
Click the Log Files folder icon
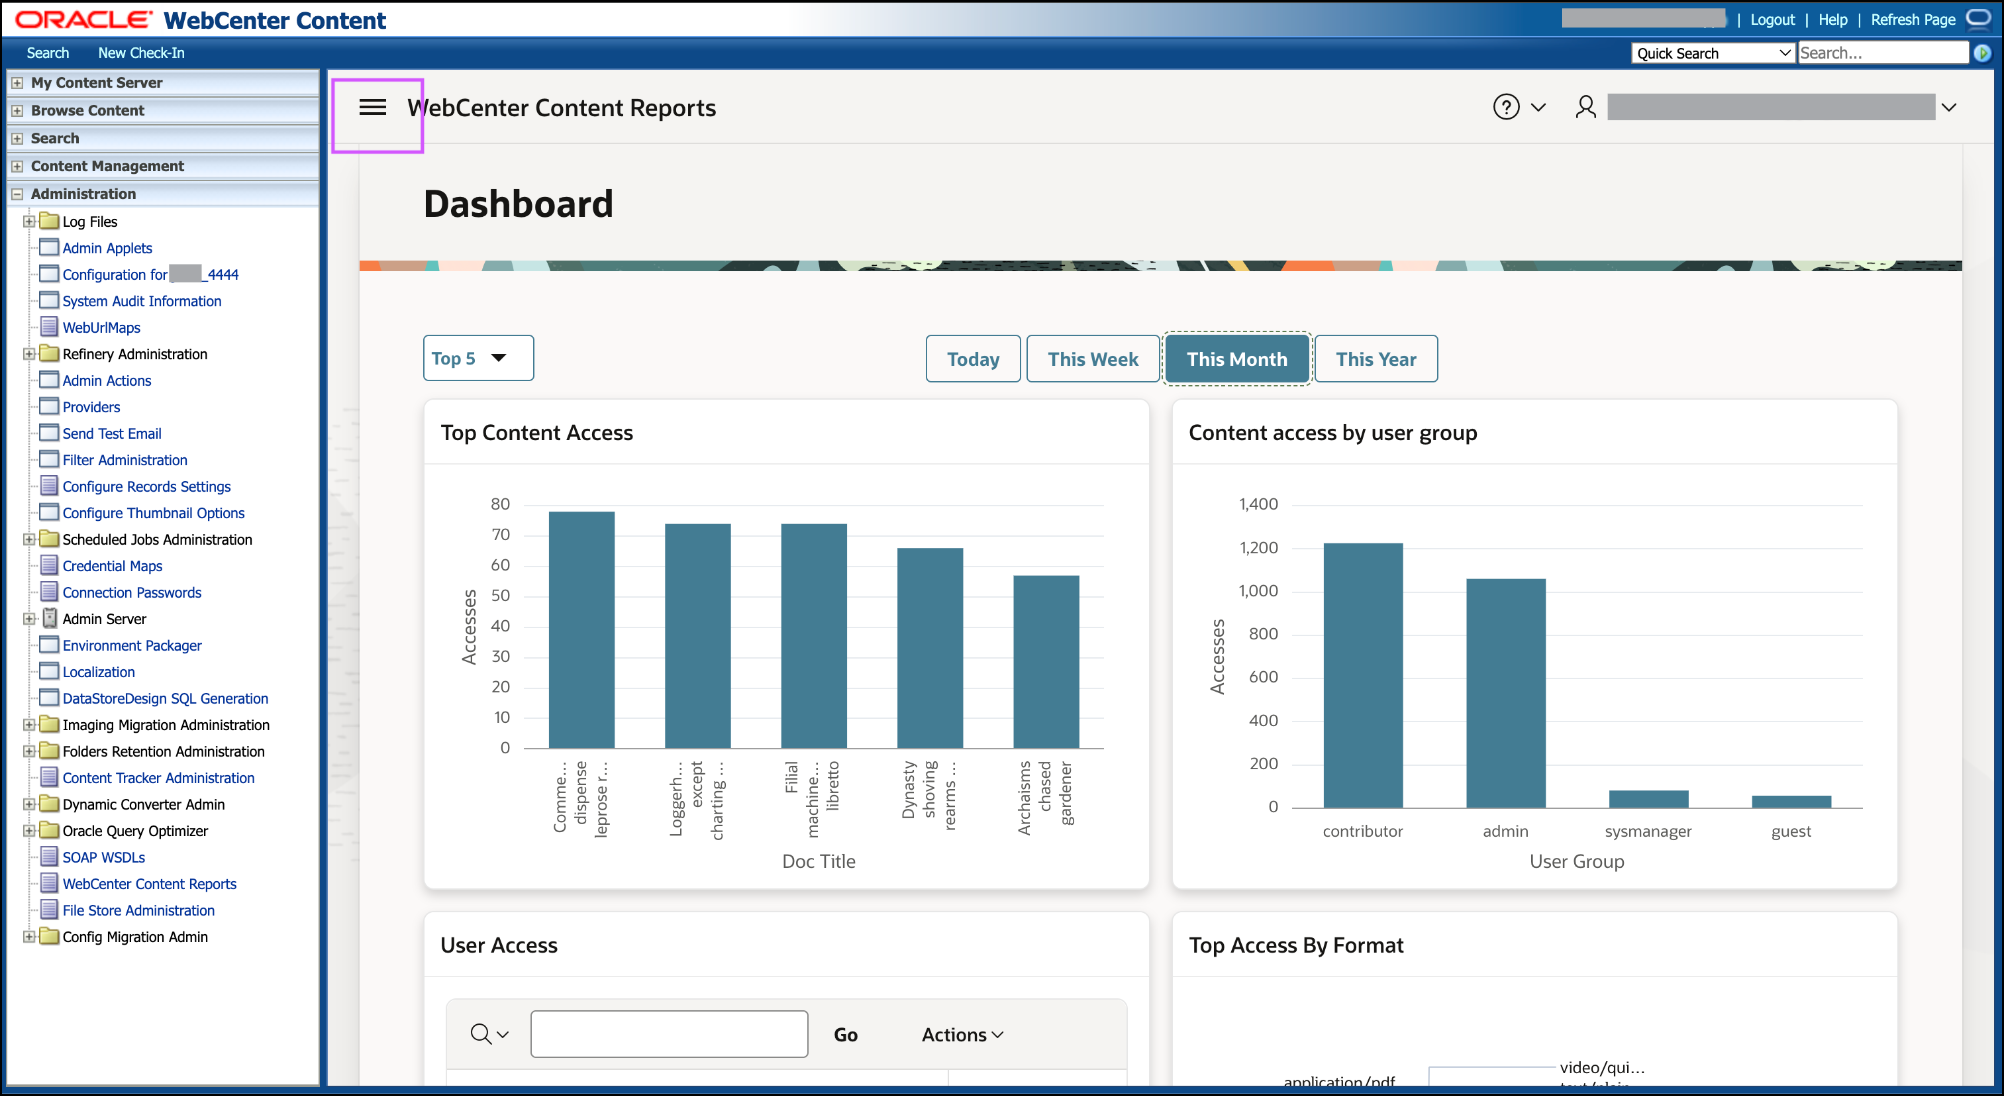pos(49,221)
